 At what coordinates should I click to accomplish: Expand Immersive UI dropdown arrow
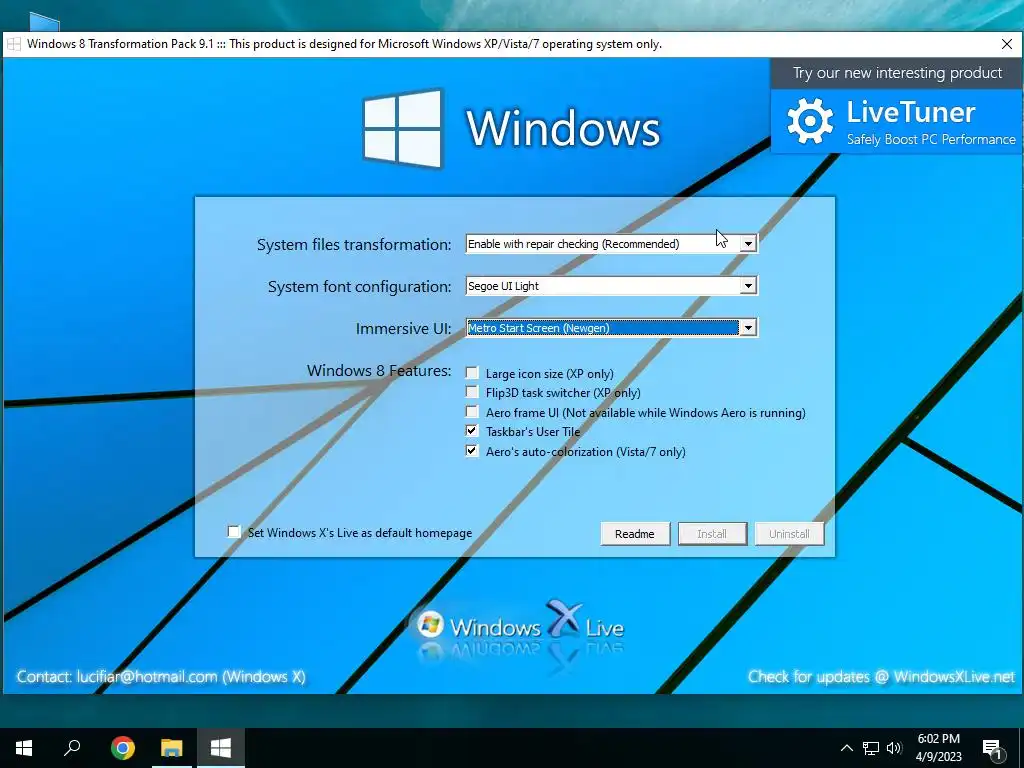point(748,327)
